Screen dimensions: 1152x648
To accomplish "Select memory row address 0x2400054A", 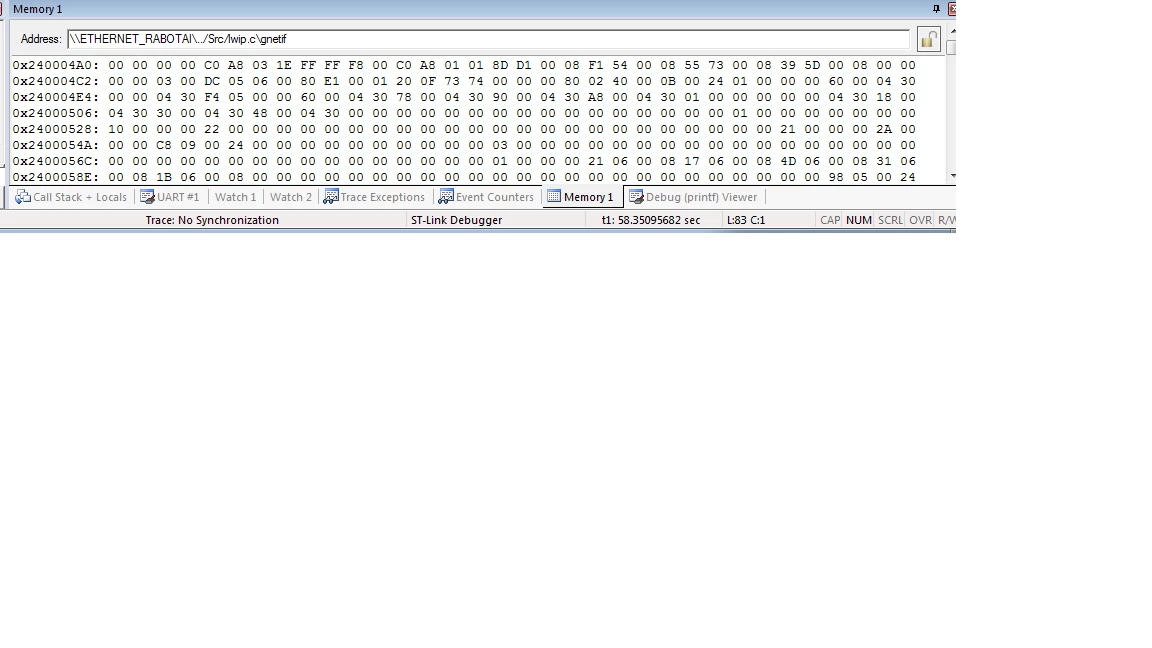I will (56, 145).
